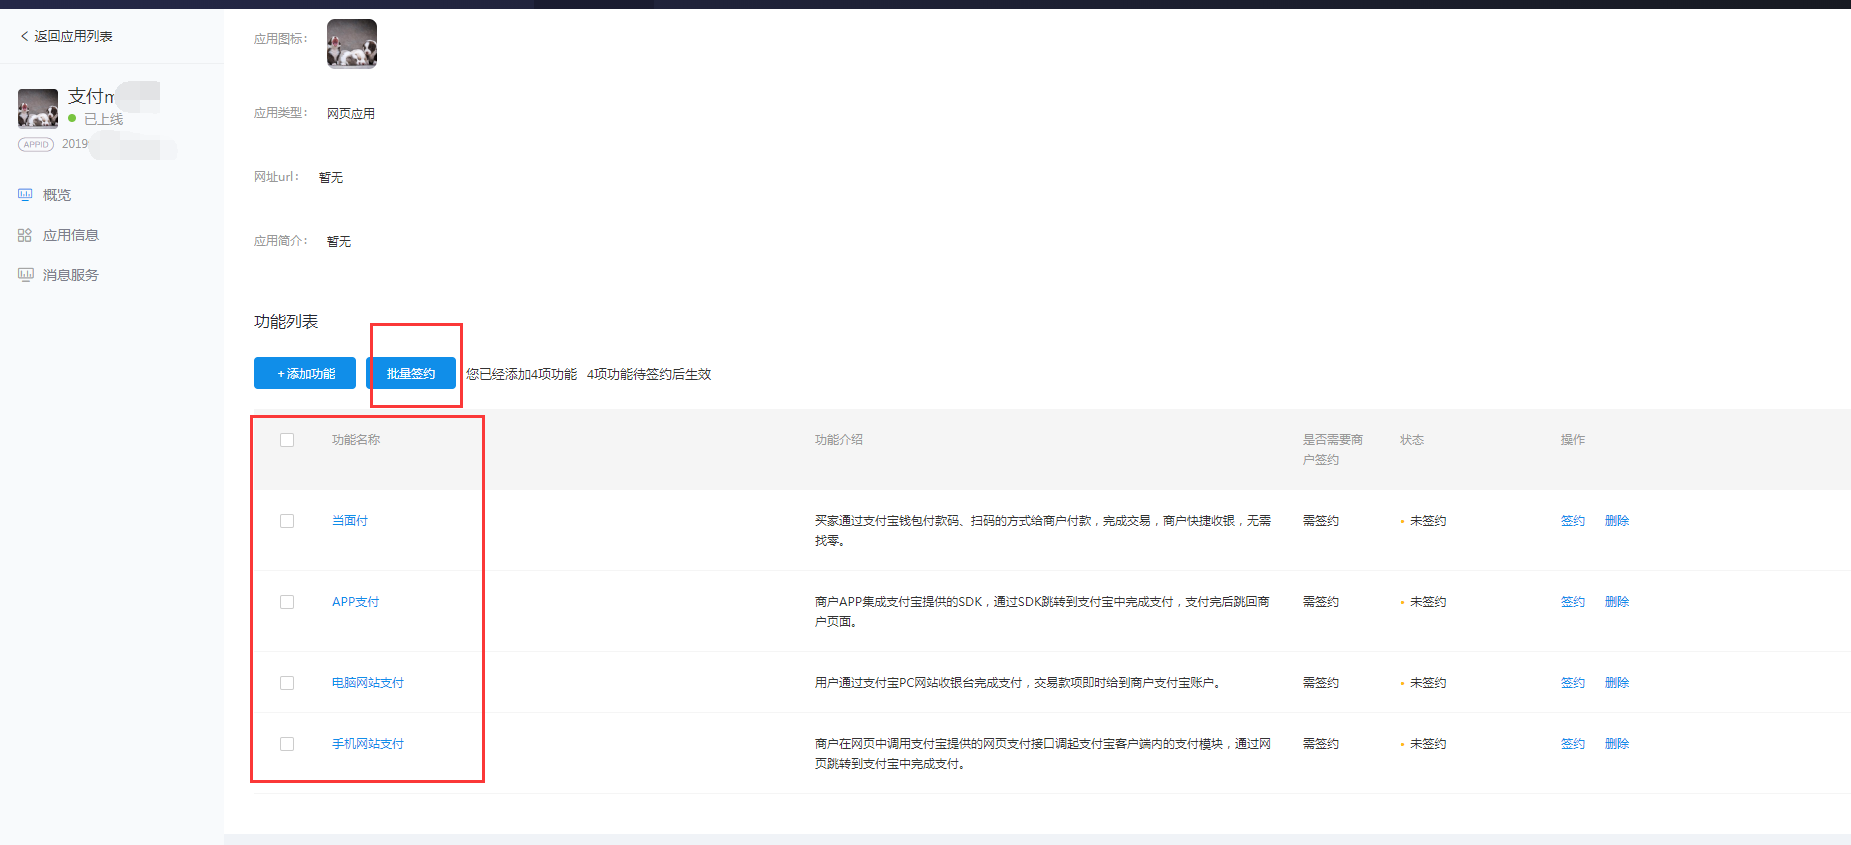Click the 状态 column header
This screenshot has height=845, width=1851.
coord(1412,440)
